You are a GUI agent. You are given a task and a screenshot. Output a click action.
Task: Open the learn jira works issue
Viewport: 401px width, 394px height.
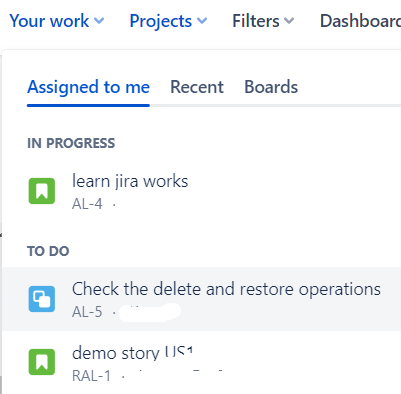(130, 182)
